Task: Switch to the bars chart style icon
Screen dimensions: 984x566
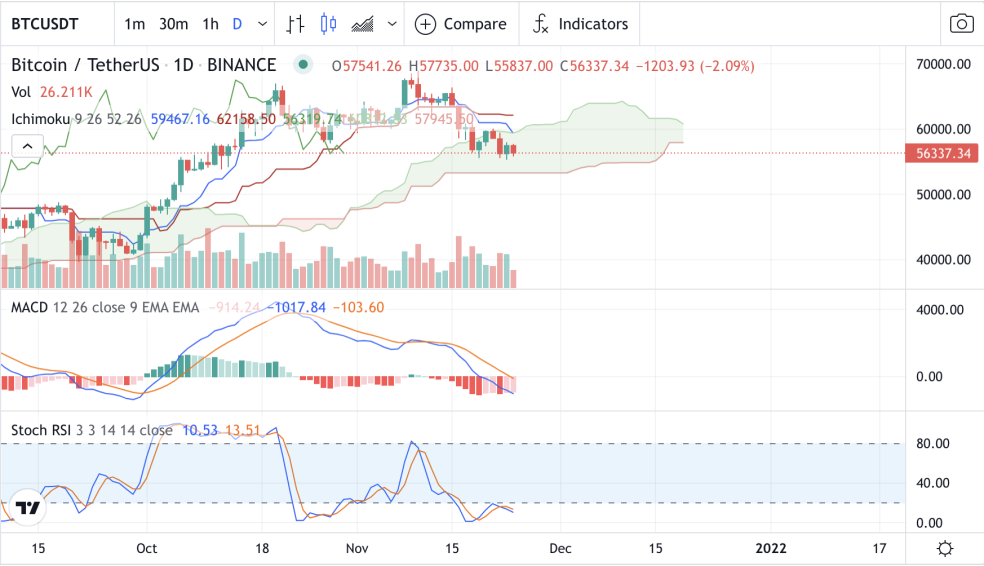Action: coord(295,24)
